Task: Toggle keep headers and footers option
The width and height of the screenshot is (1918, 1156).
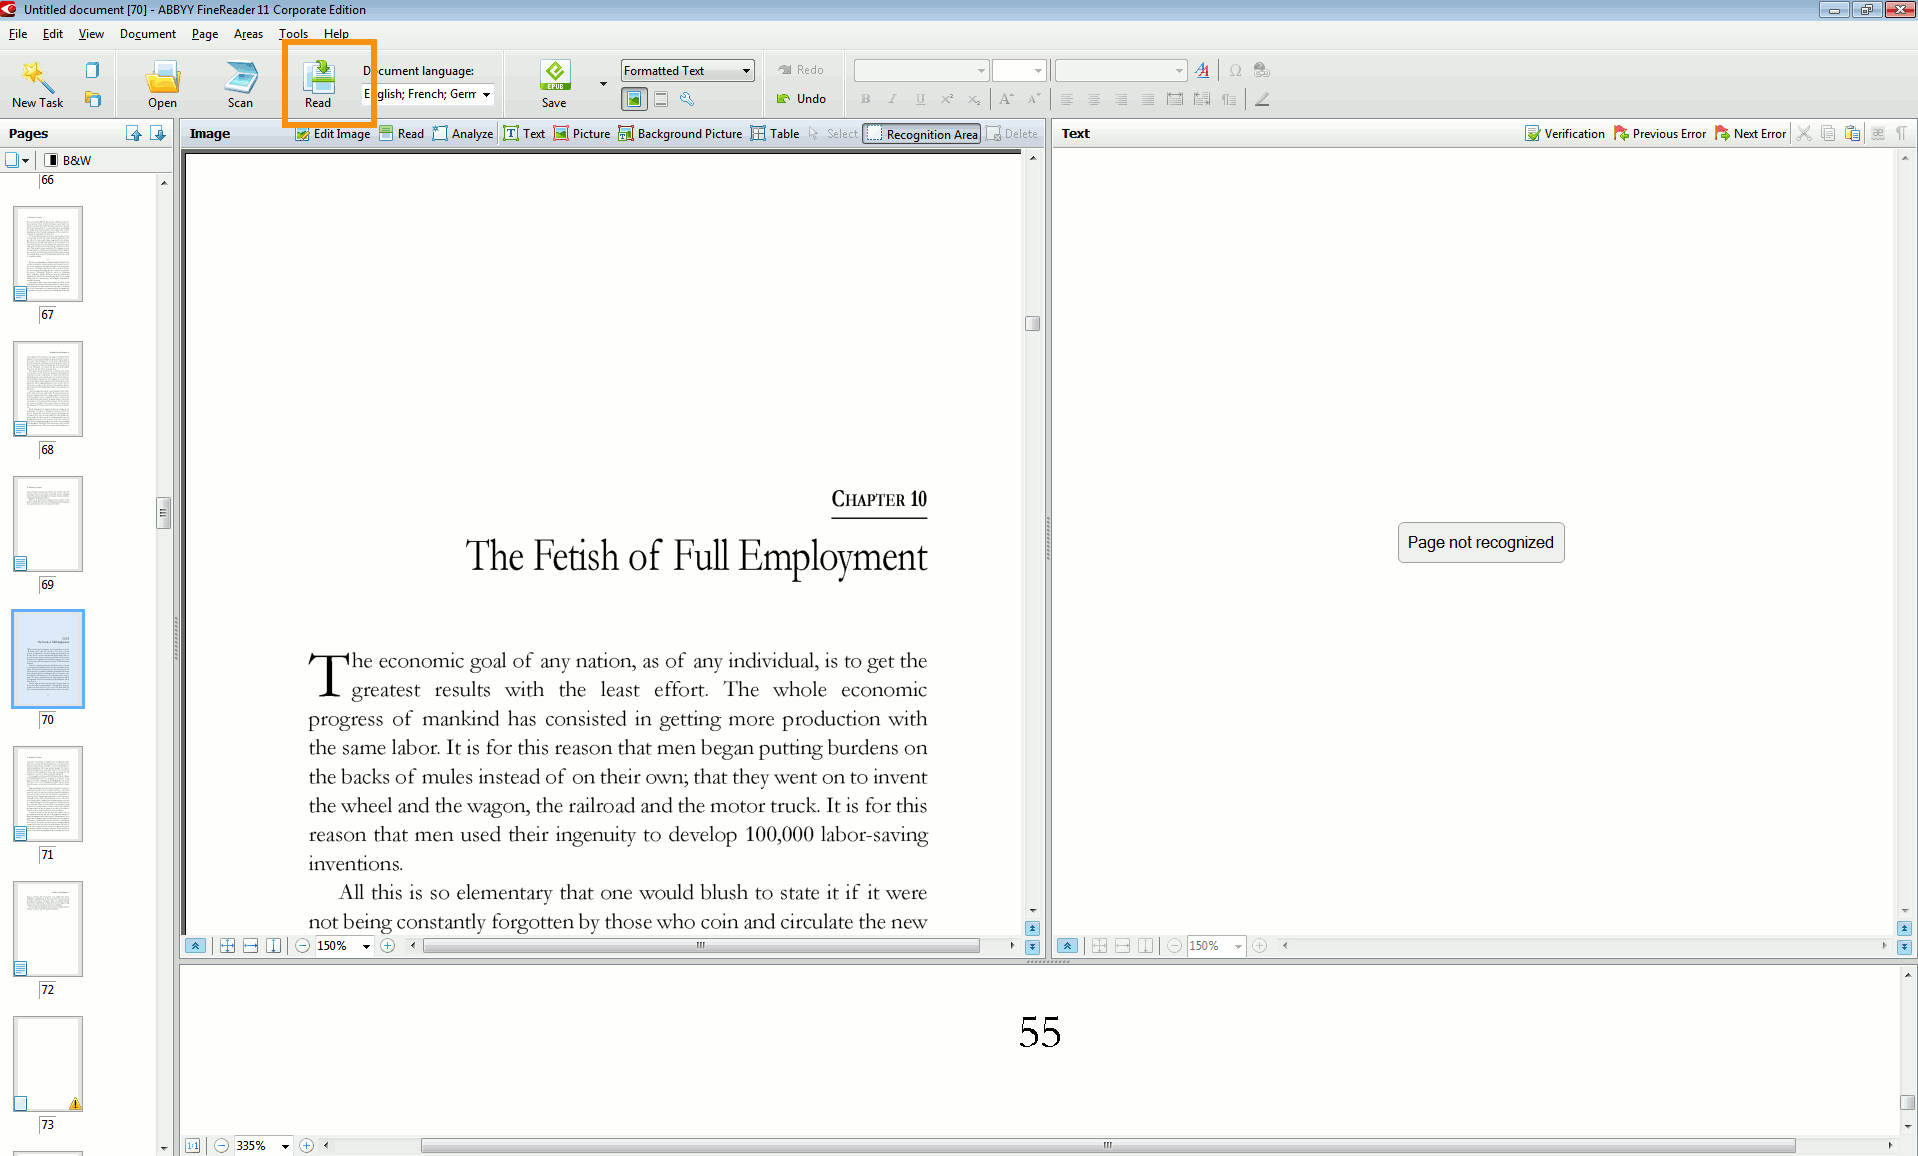Action: [x=661, y=99]
